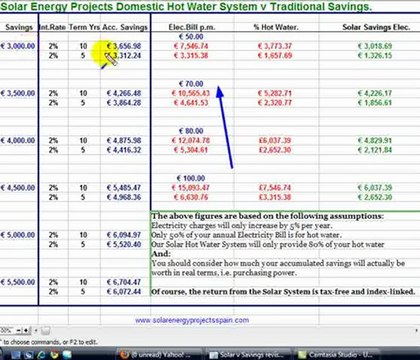Image resolution: width=420 pixels, height=360 pixels.
Task: Select the € 7,546.74 cell under € 50.00
Action: click(191, 46)
